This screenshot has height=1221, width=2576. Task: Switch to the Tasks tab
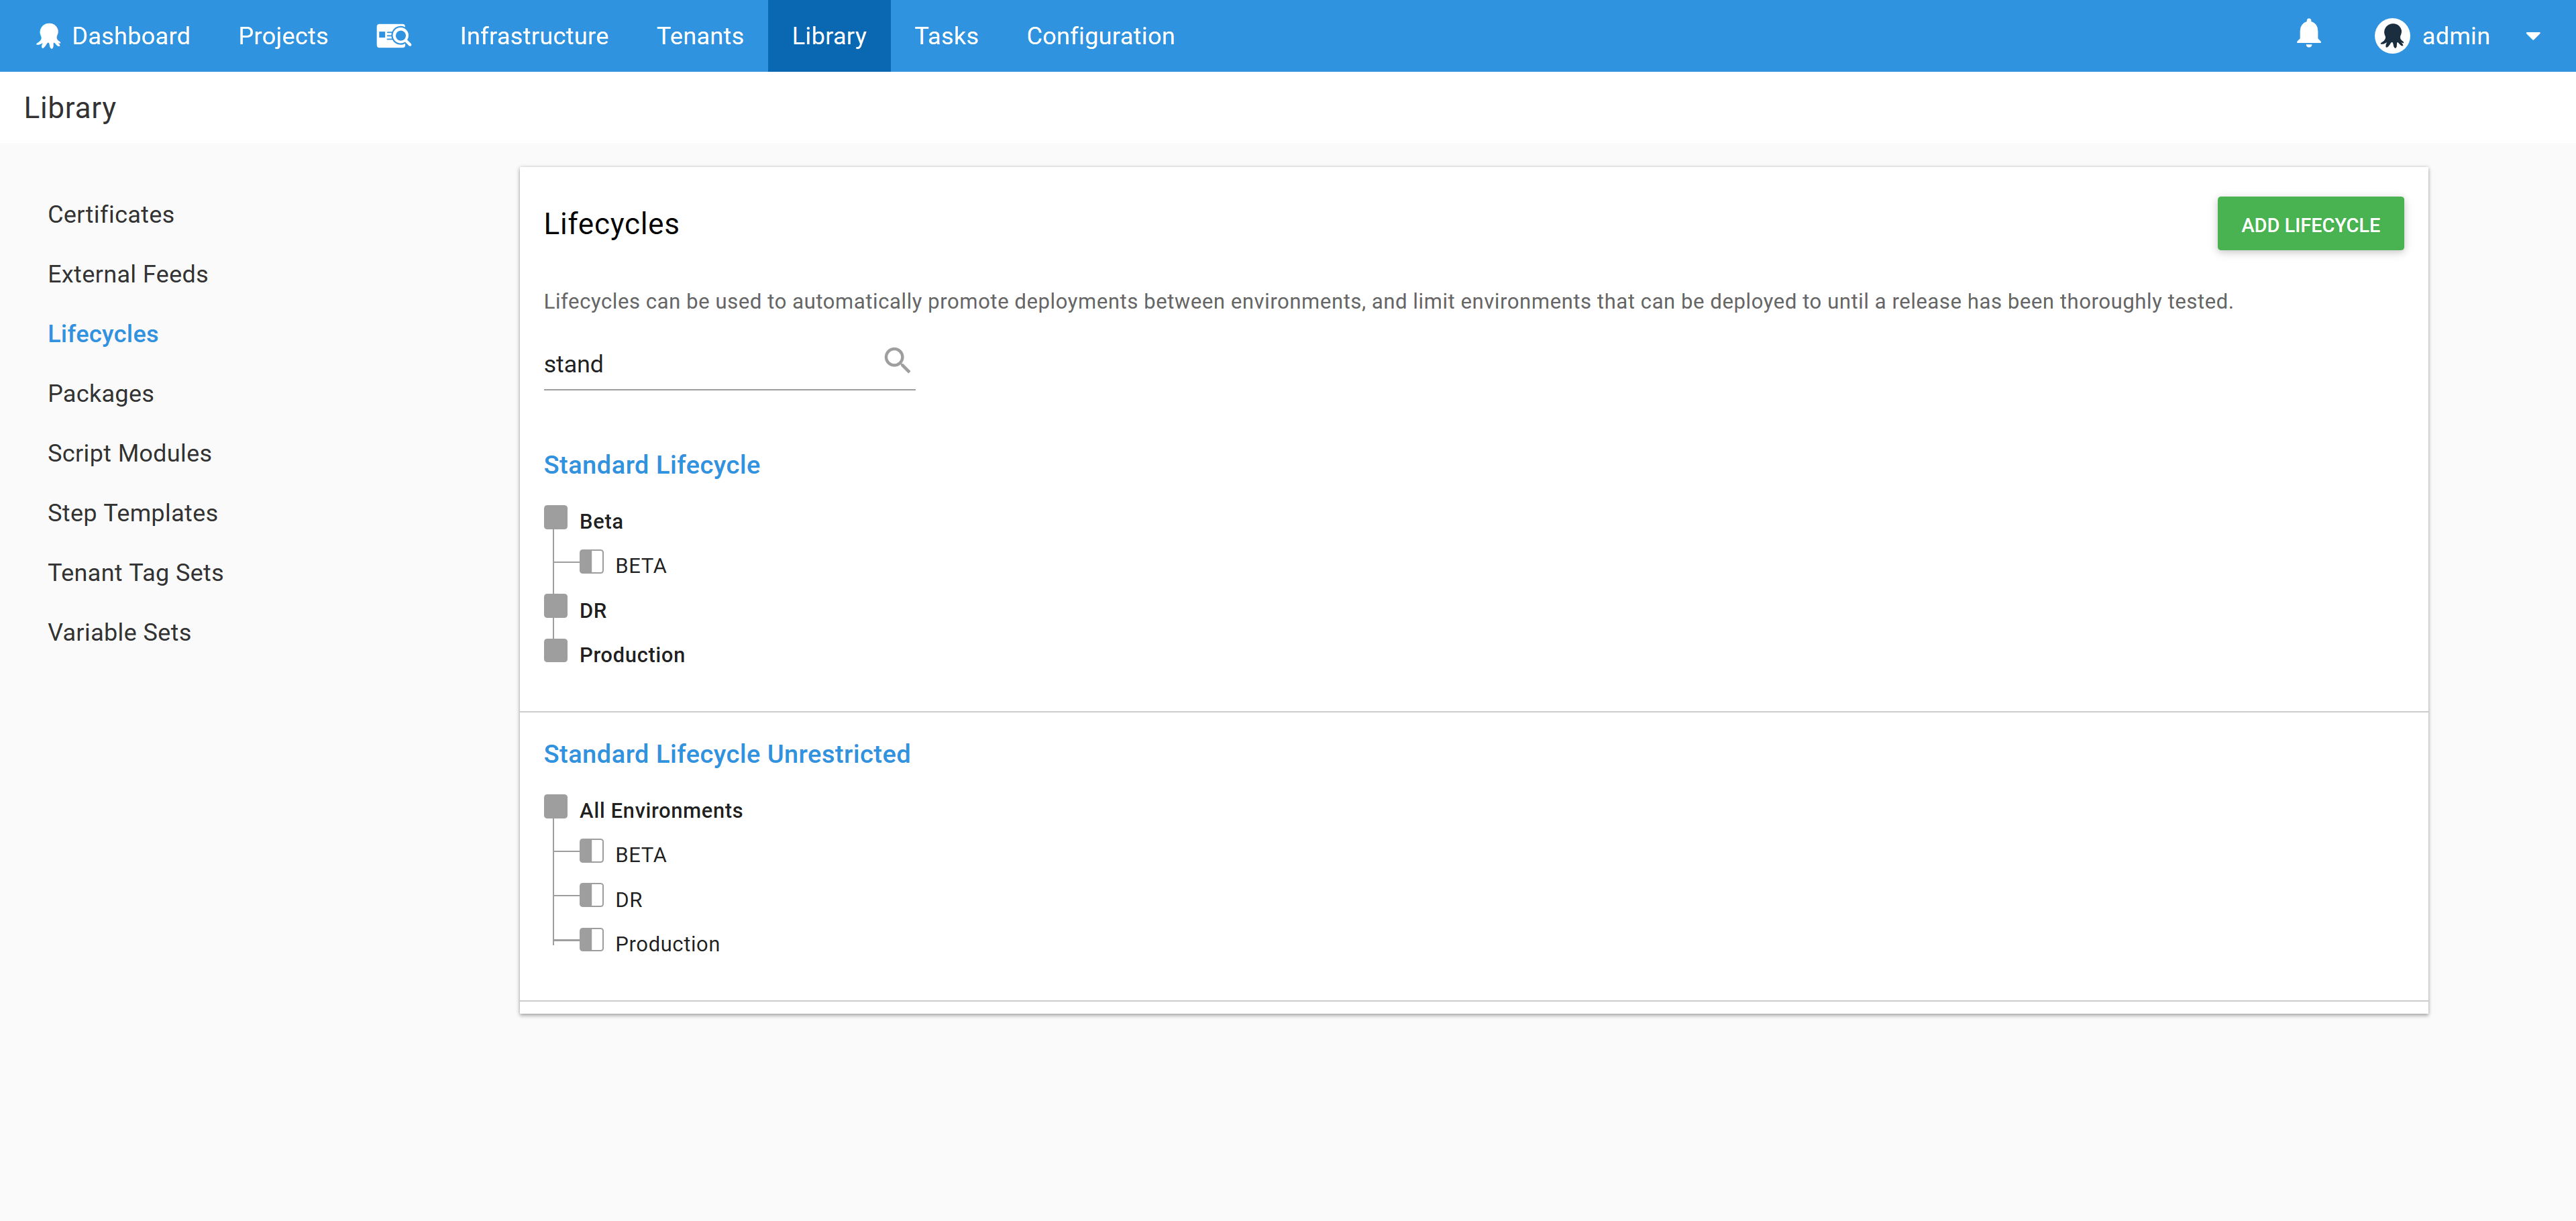[945, 36]
